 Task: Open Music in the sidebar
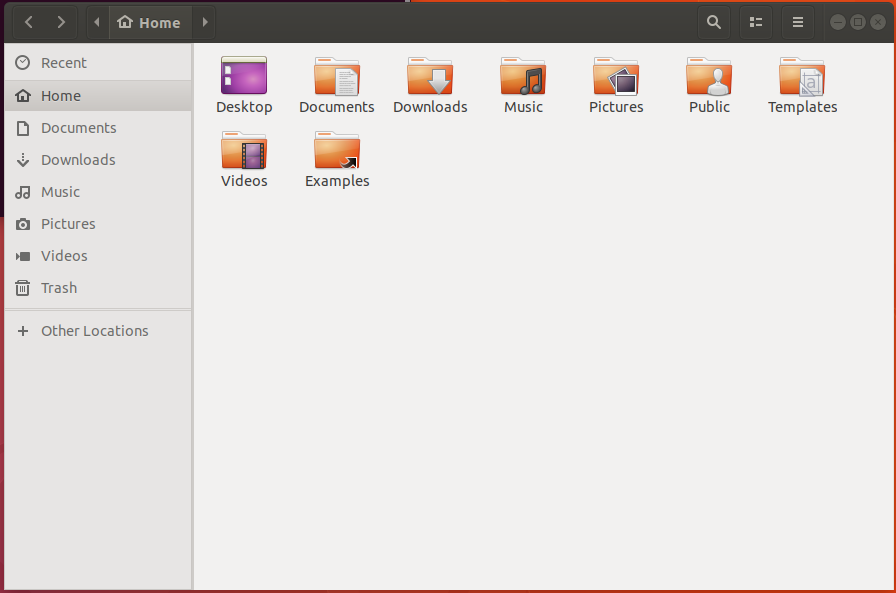tap(98, 192)
